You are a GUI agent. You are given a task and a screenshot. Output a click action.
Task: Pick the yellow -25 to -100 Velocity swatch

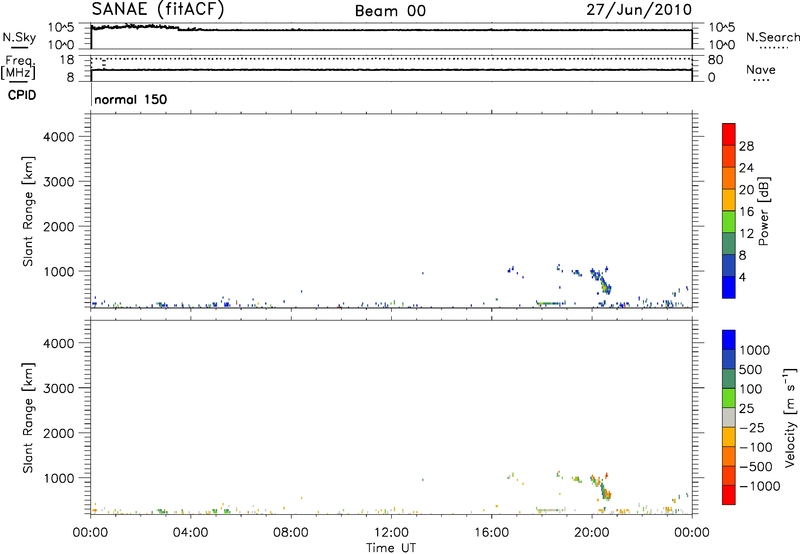(729, 437)
